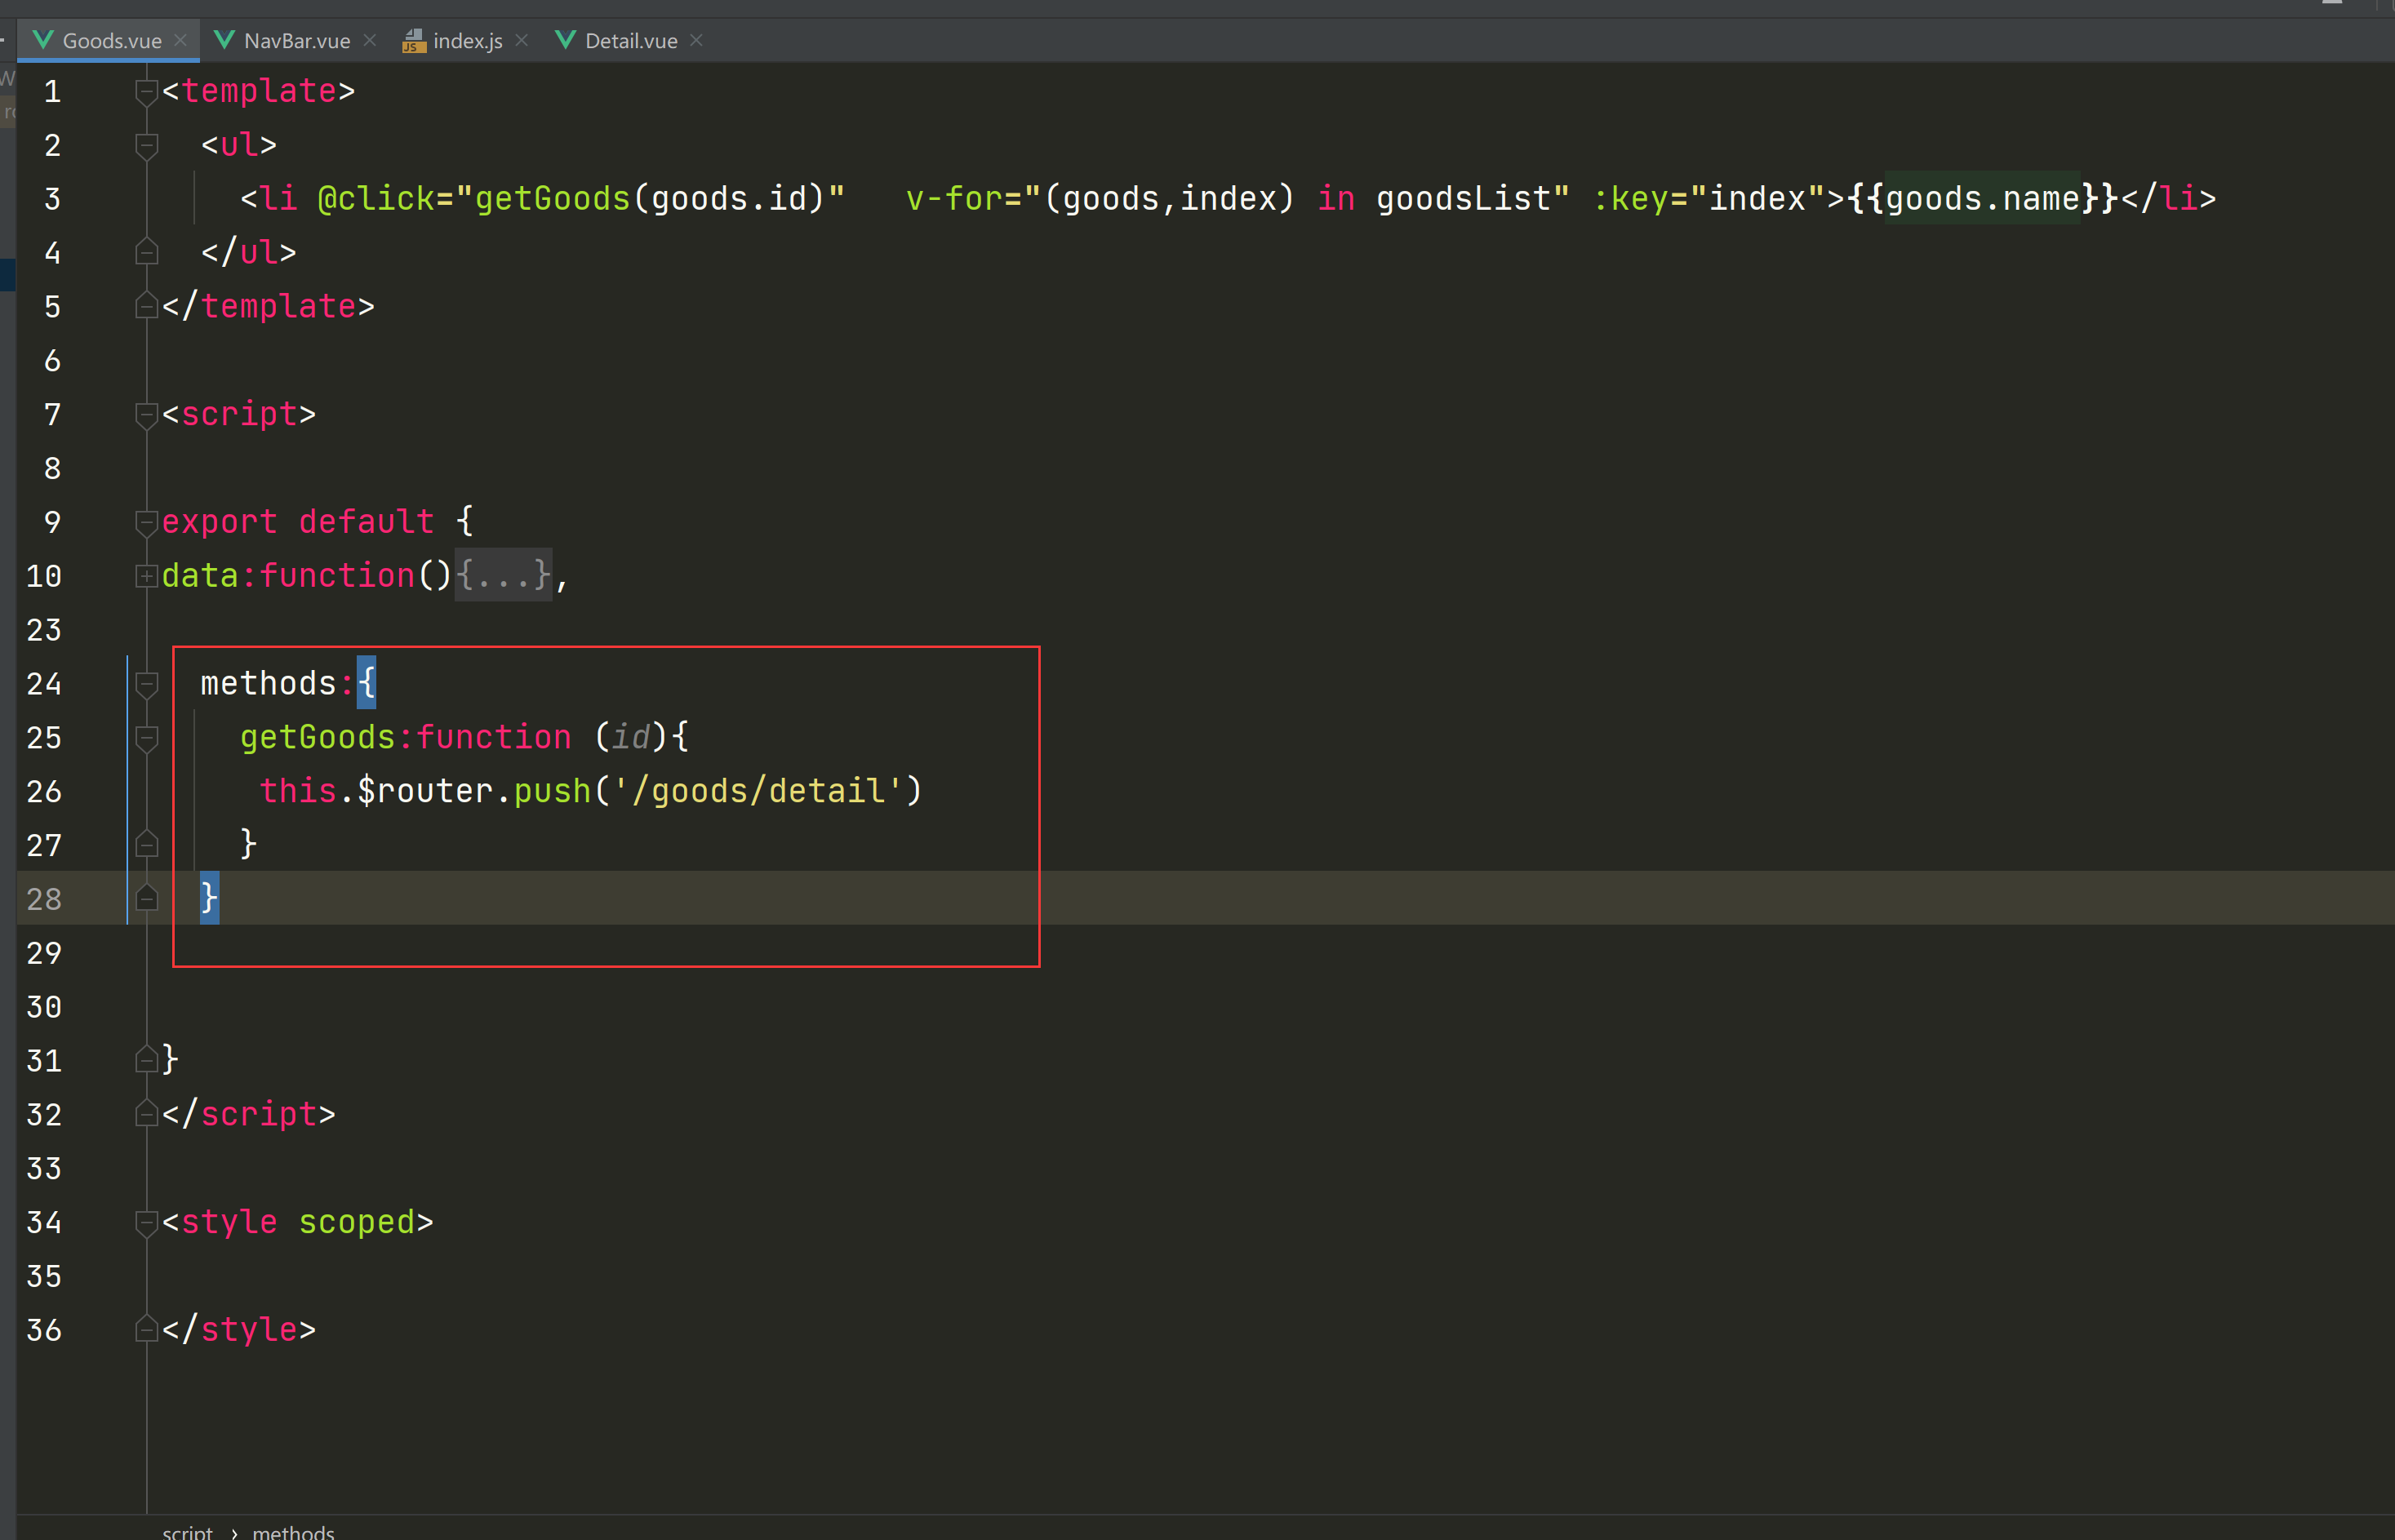Click line number 26 in the gutter
This screenshot has width=2395, height=1540.
point(44,792)
